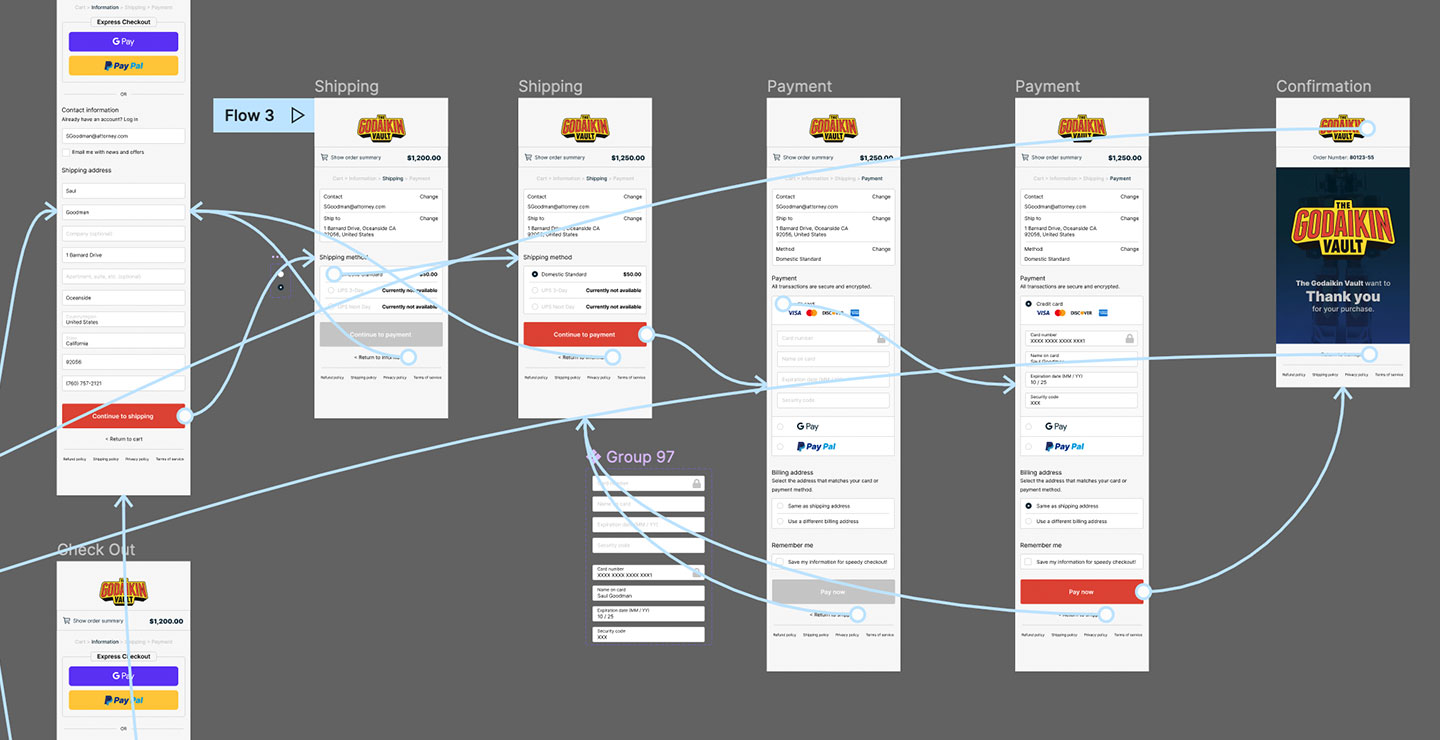The height and width of the screenshot is (740, 1440).
Task: Click the Flow 3 play arrow icon
Action: click(297, 115)
